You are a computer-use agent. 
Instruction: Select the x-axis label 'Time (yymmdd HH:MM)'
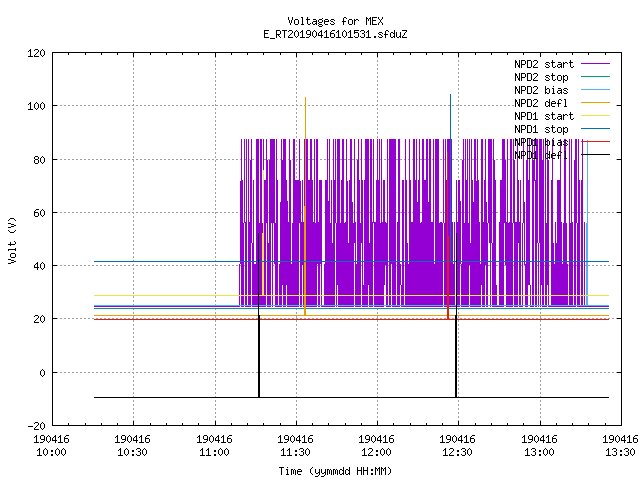pos(335,471)
